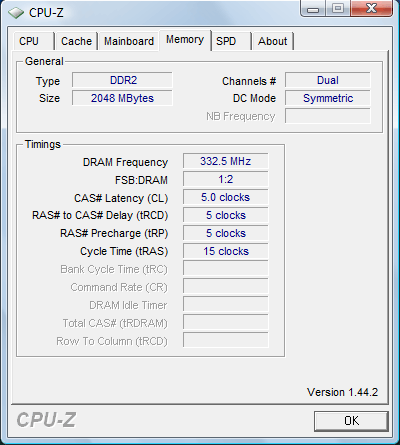Click the Size label in General
Viewport: 400px width, 445px height.
pyautogui.click(x=49, y=98)
